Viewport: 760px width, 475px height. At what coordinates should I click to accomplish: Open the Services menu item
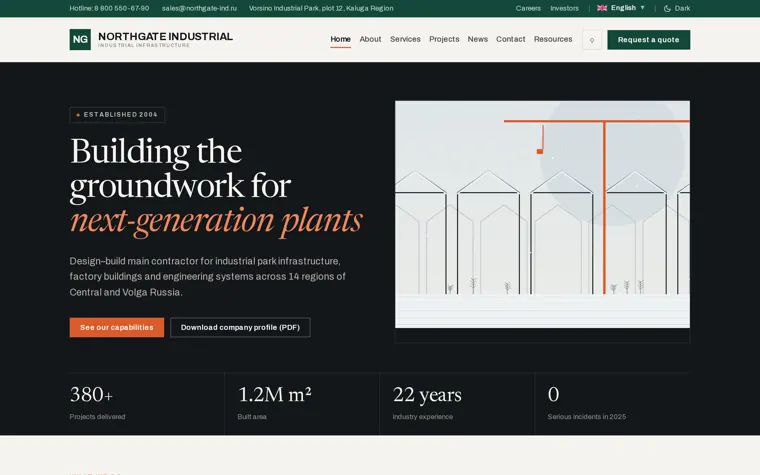pos(405,39)
